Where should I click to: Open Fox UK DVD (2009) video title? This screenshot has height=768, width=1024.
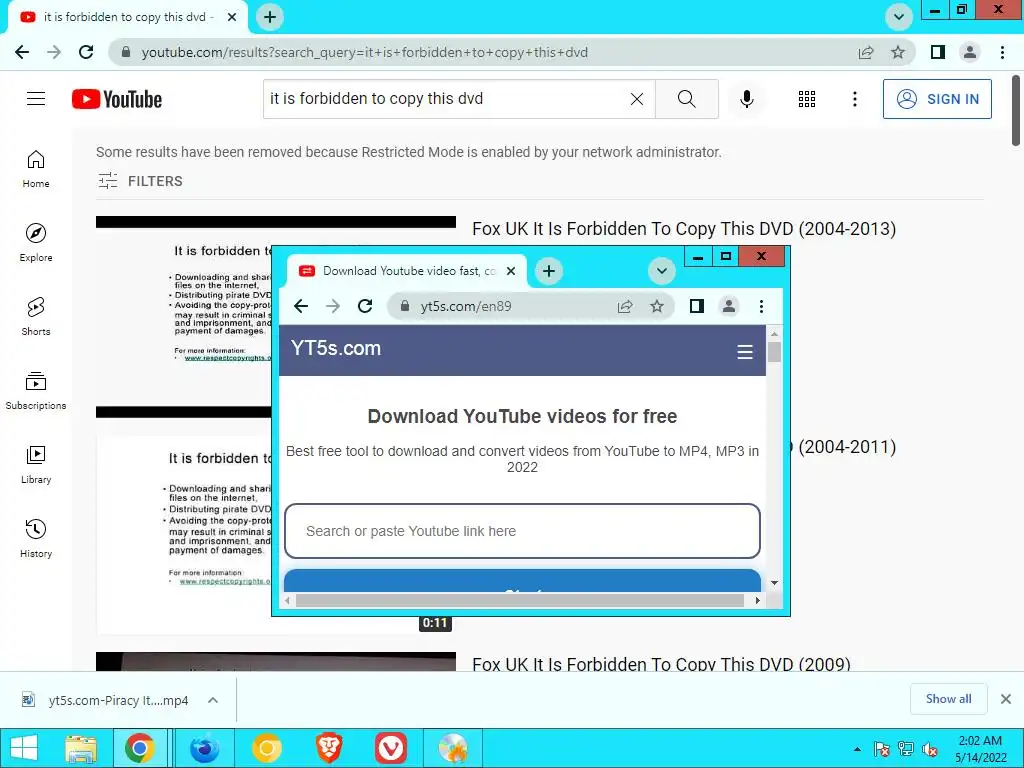661,664
